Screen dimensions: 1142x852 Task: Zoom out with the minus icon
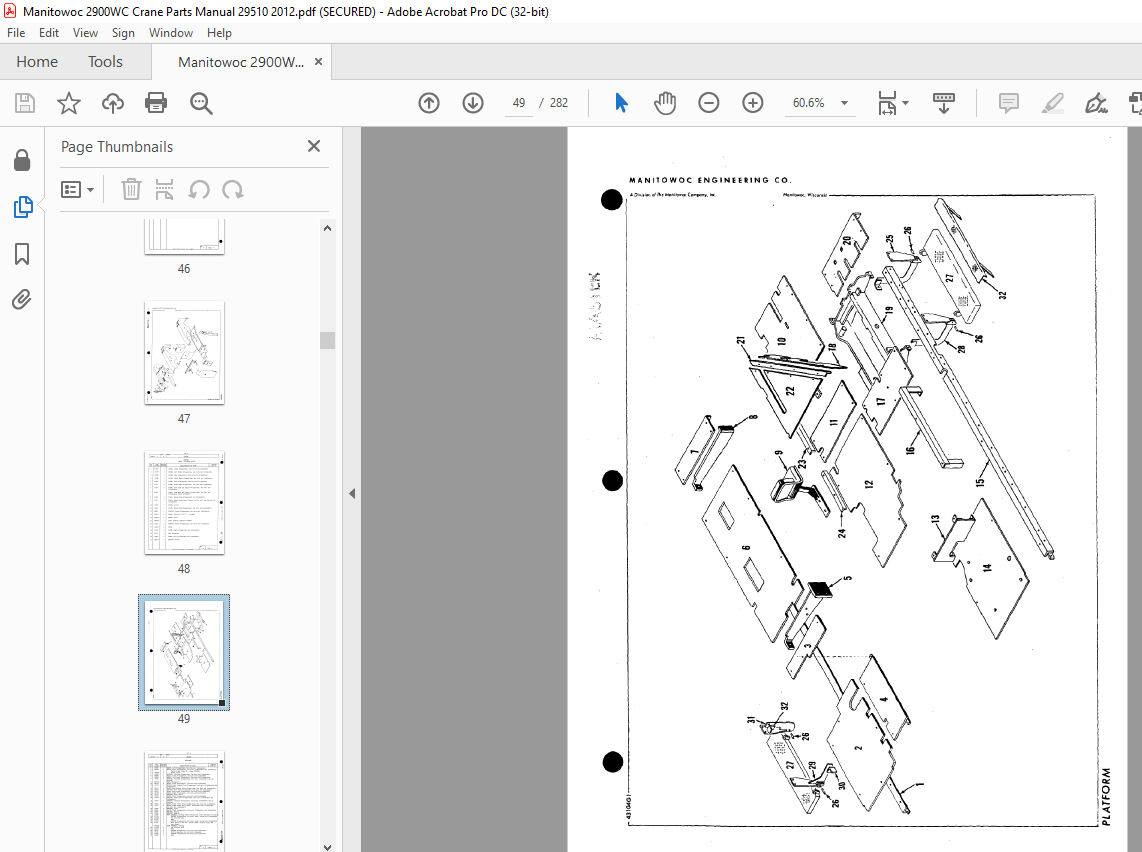point(708,103)
